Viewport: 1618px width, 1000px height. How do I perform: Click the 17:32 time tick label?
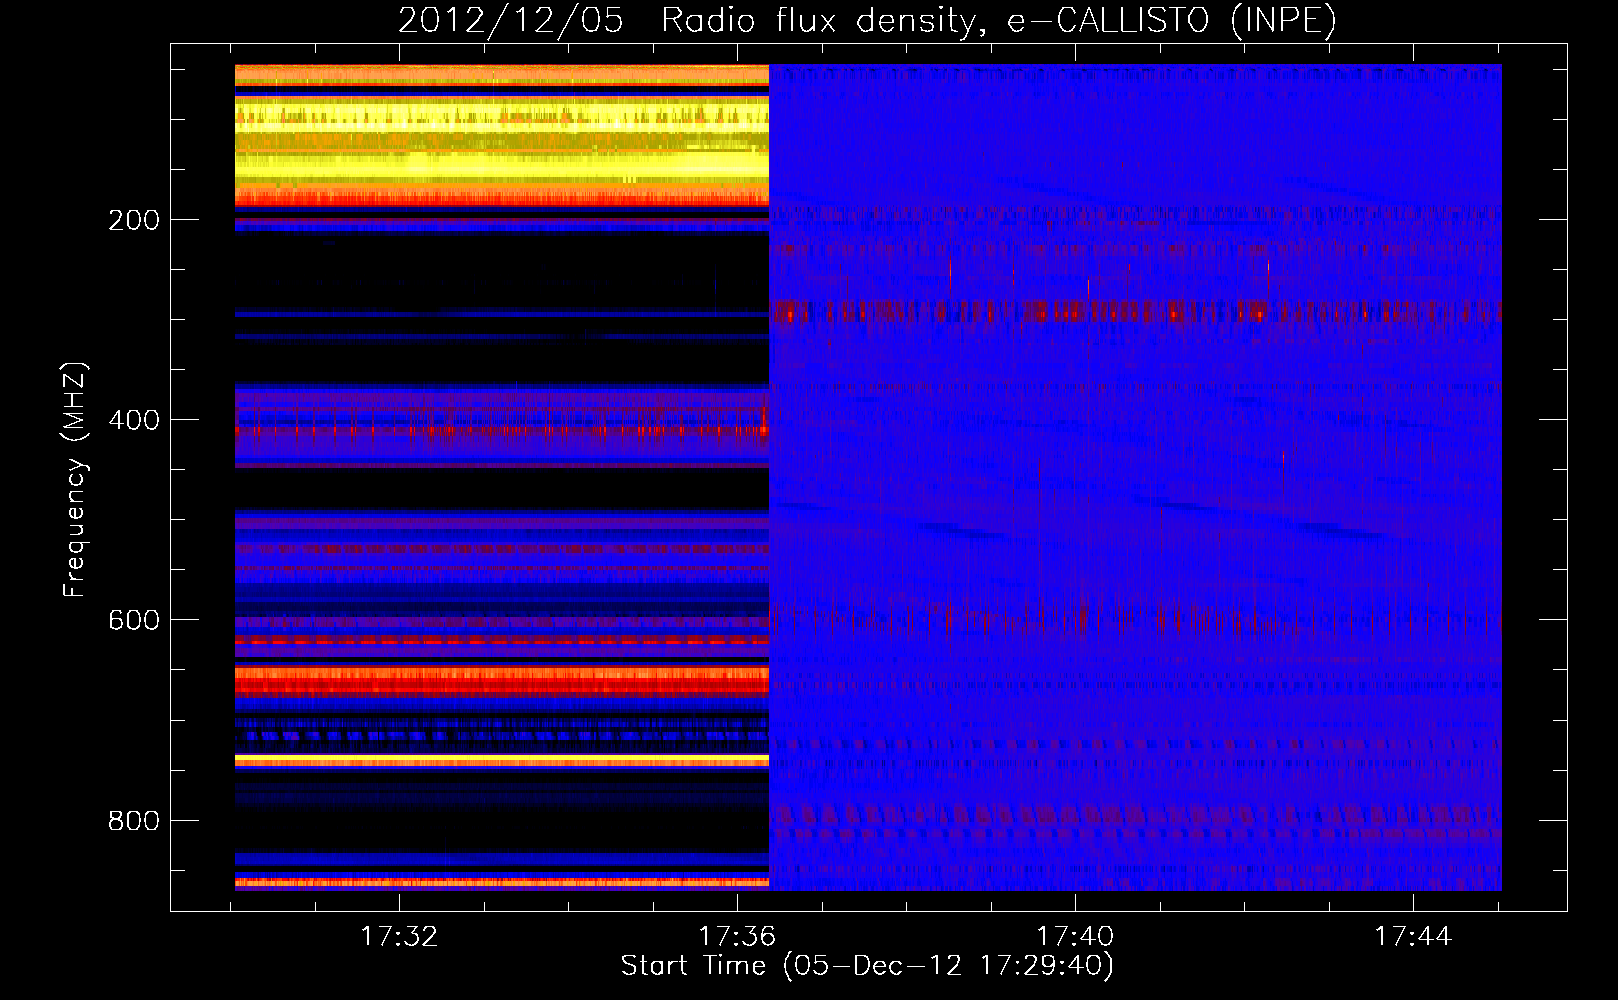[x=399, y=937]
